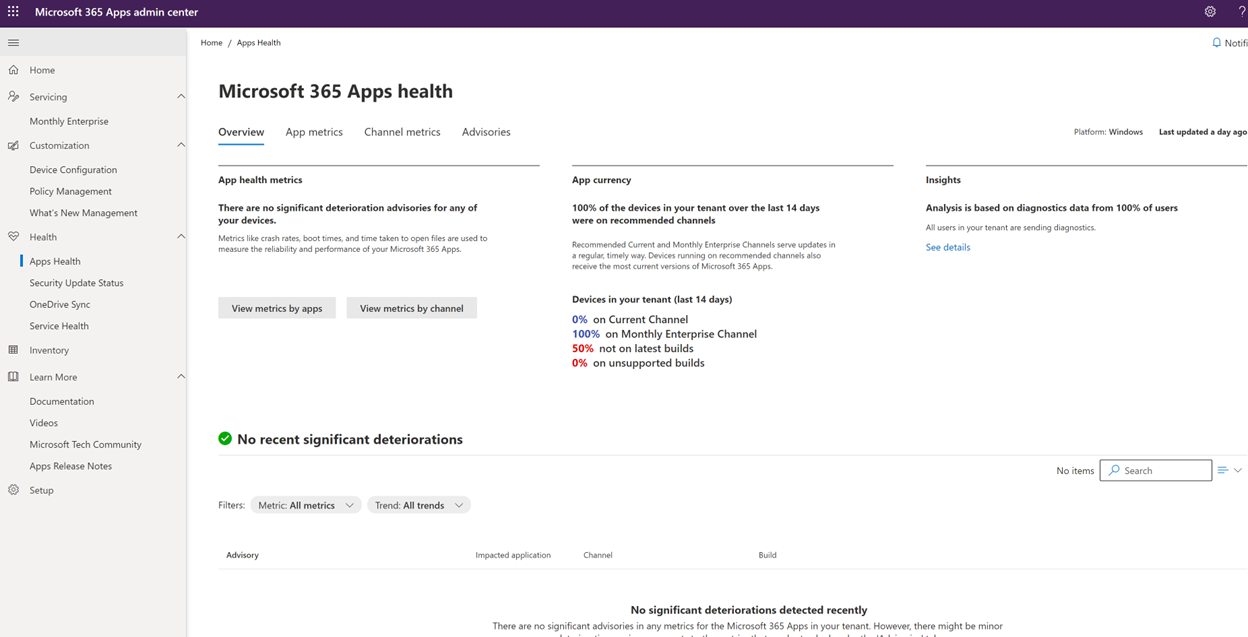
Task: Open the app launcher waffle menu
Action: [12, 12]
